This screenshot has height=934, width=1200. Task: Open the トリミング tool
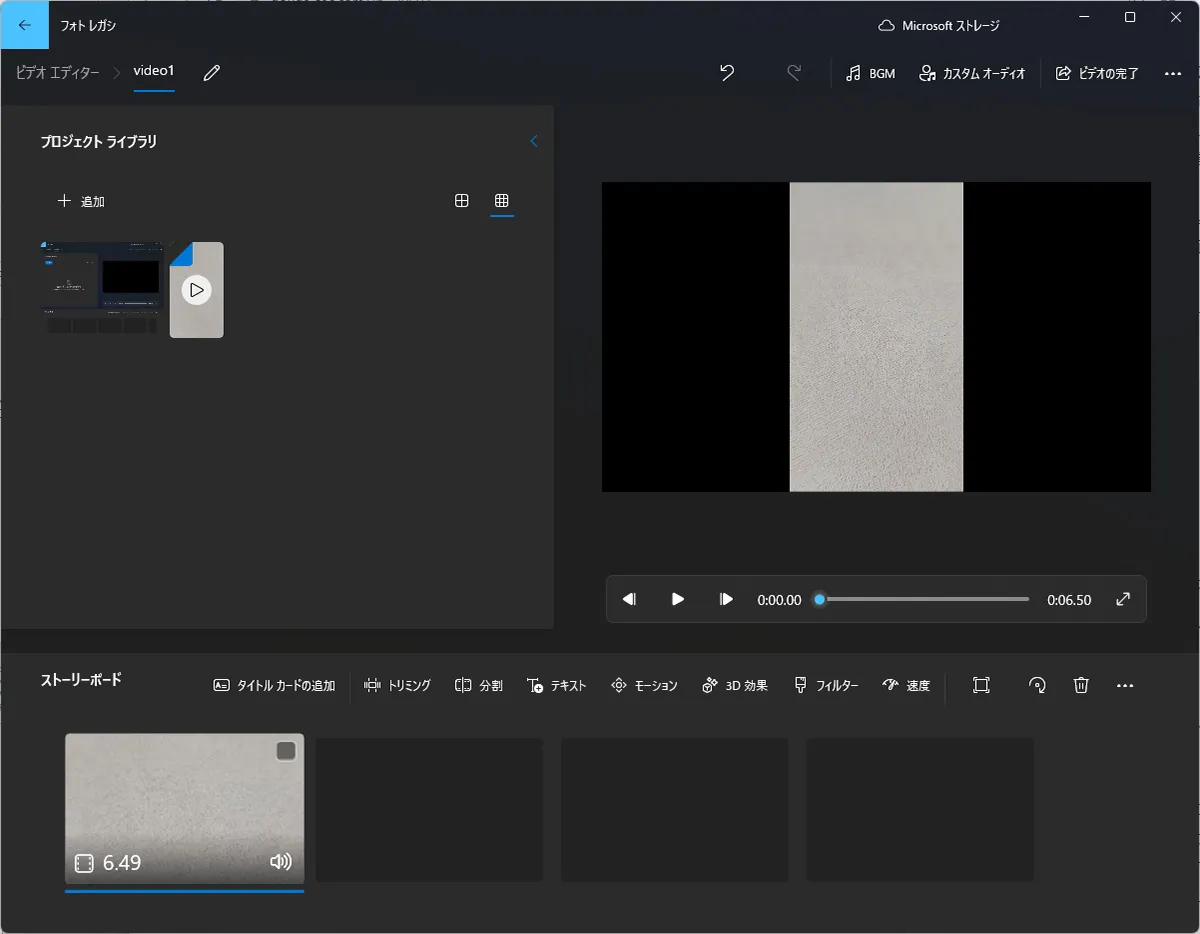tap(397, 685)
